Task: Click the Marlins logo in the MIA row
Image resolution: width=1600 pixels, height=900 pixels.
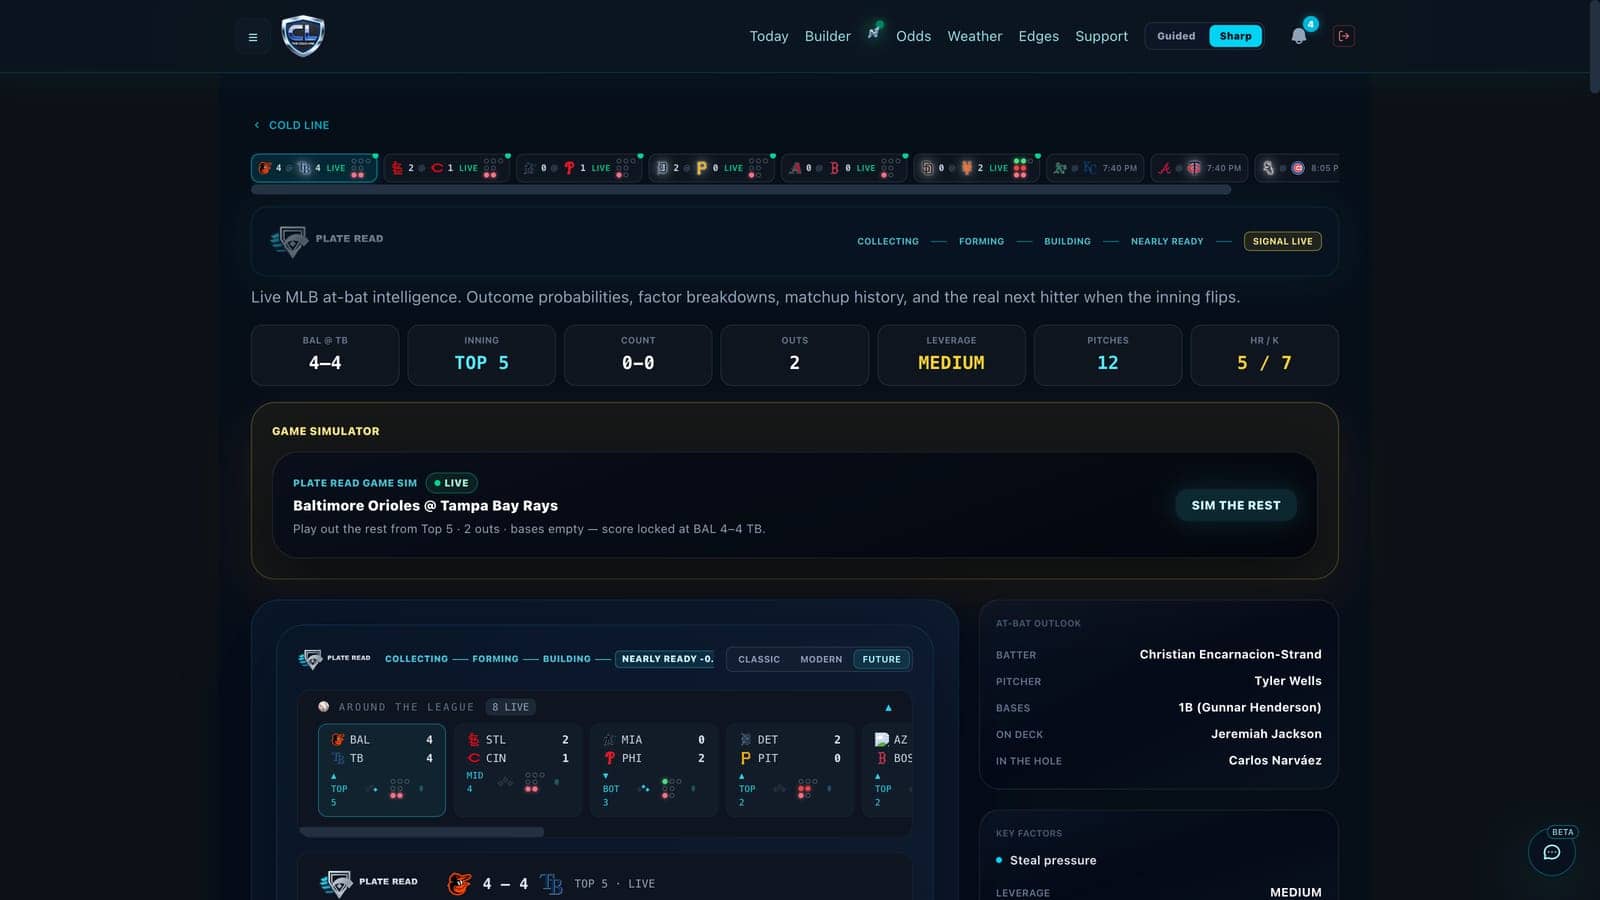Action: click(x=609, y=740)
